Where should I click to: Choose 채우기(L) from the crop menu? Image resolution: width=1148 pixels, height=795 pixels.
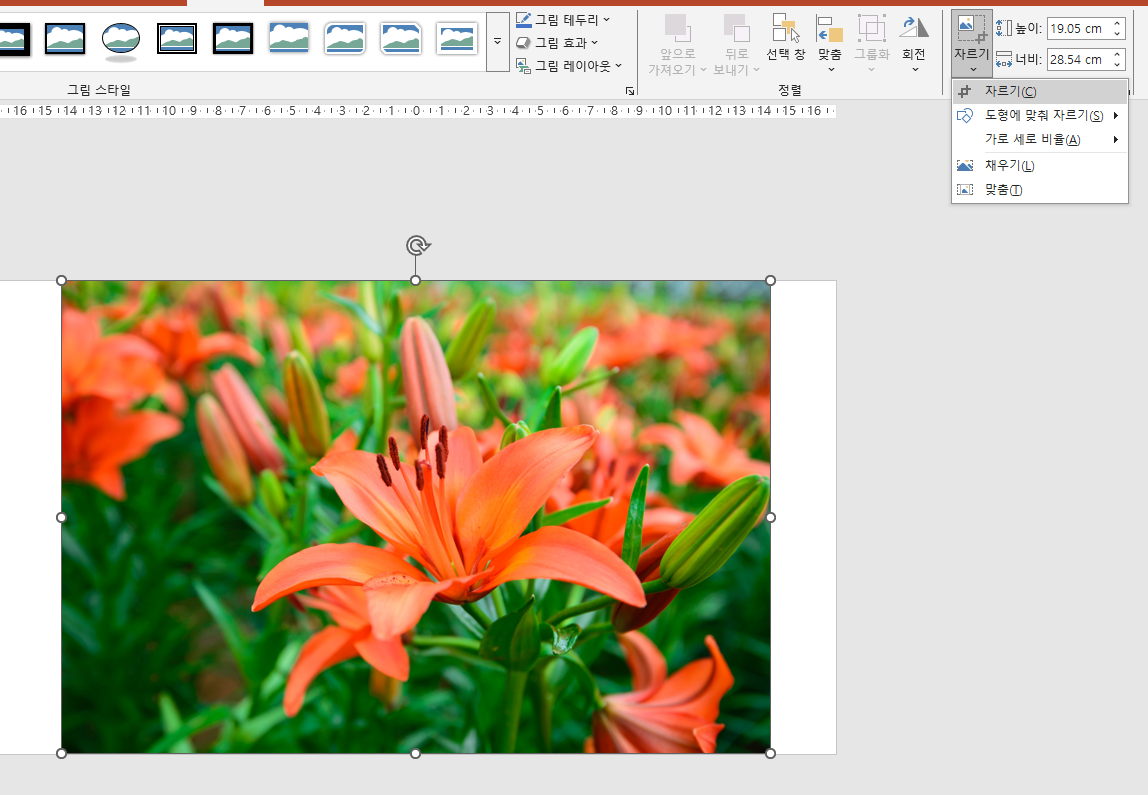pos(1040,165)
